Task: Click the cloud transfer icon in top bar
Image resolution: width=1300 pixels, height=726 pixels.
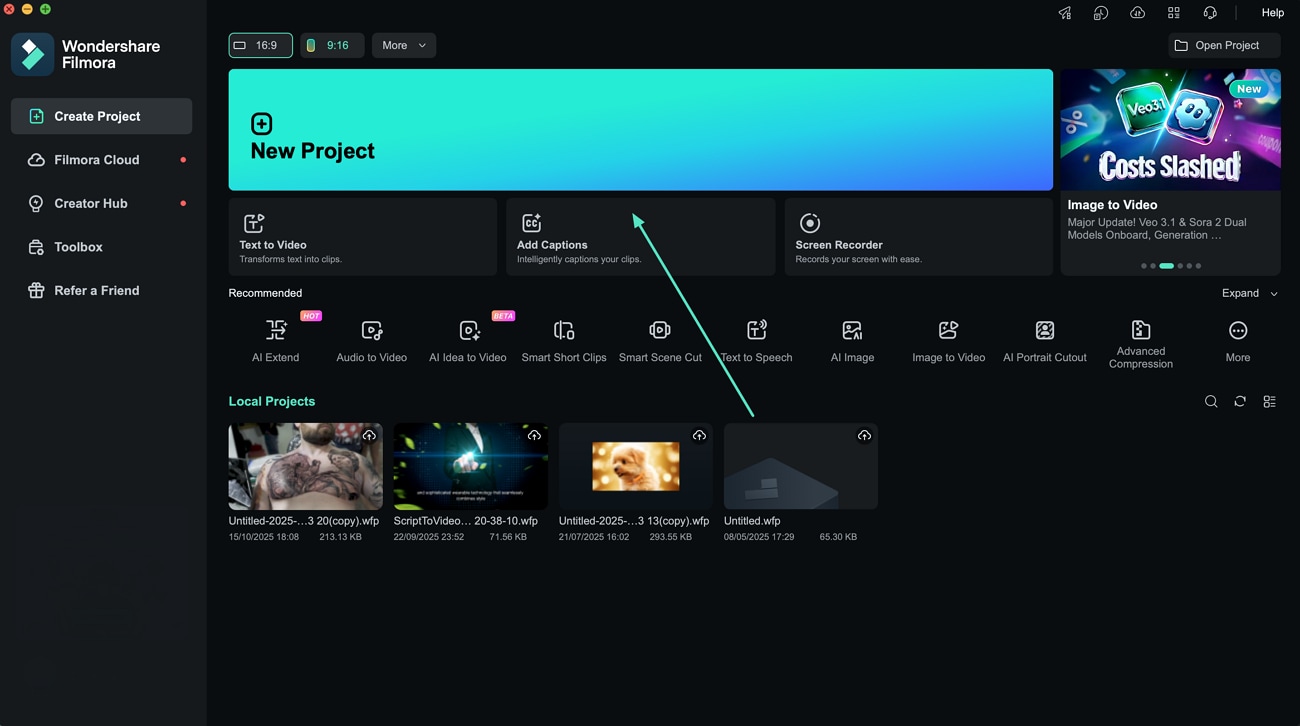Action: tap(1137, 13)
